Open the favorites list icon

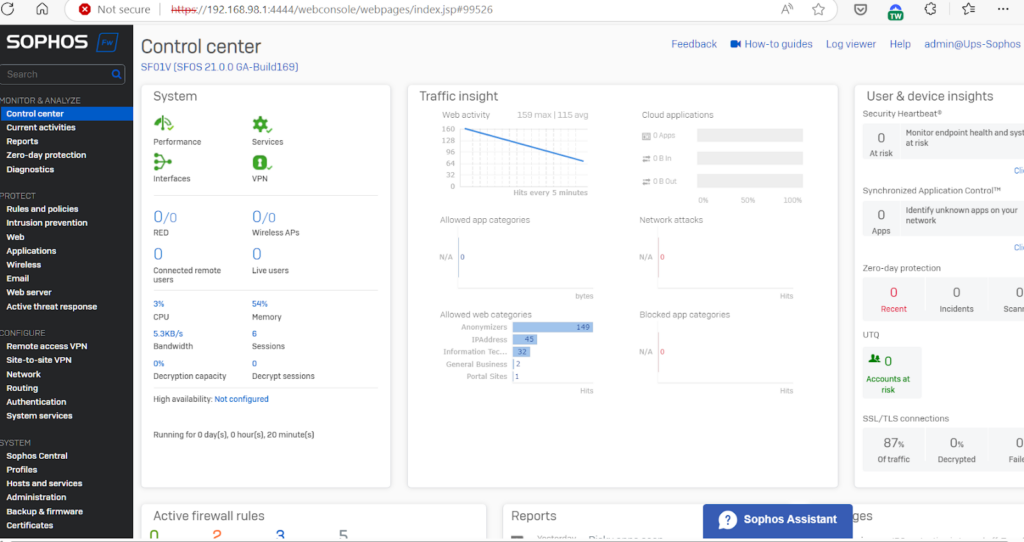click(x=968, y=9)
